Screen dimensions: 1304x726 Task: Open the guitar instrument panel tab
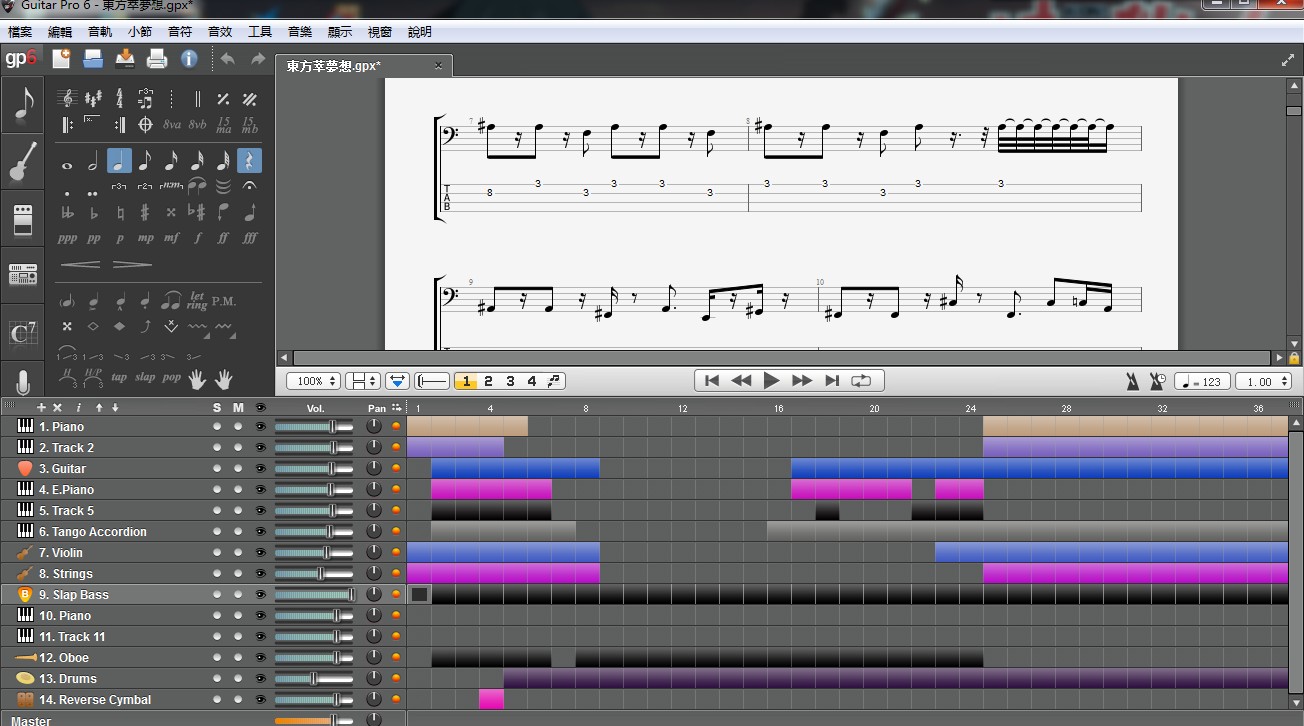click(23, 162)
